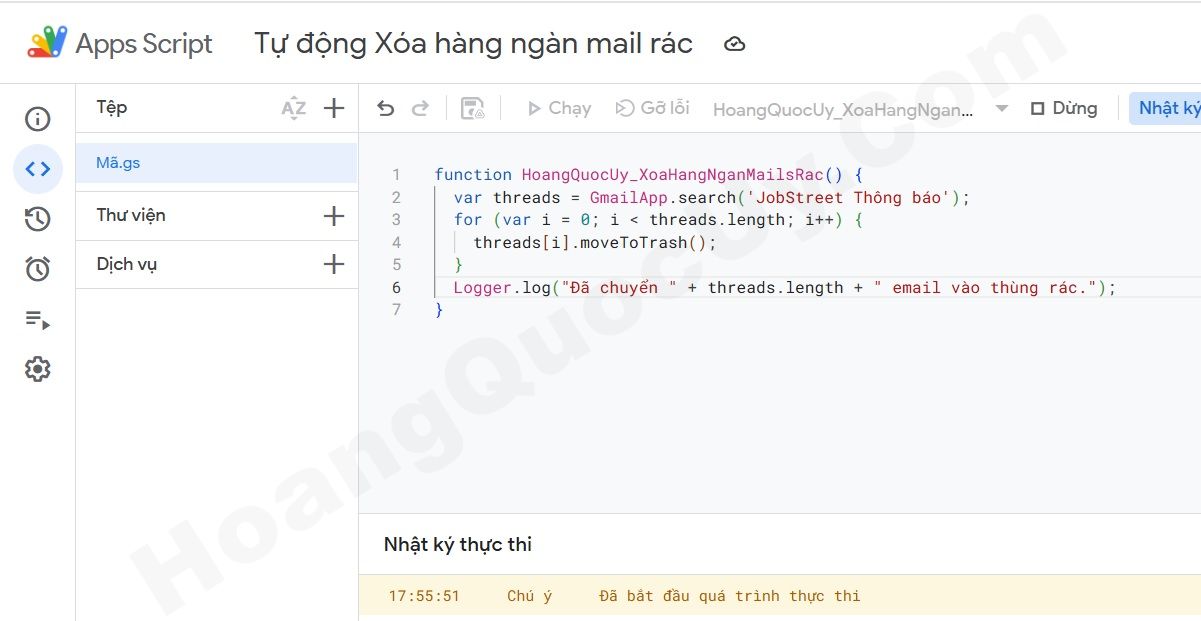Open the function selector dropdown

tap(861, 109)
